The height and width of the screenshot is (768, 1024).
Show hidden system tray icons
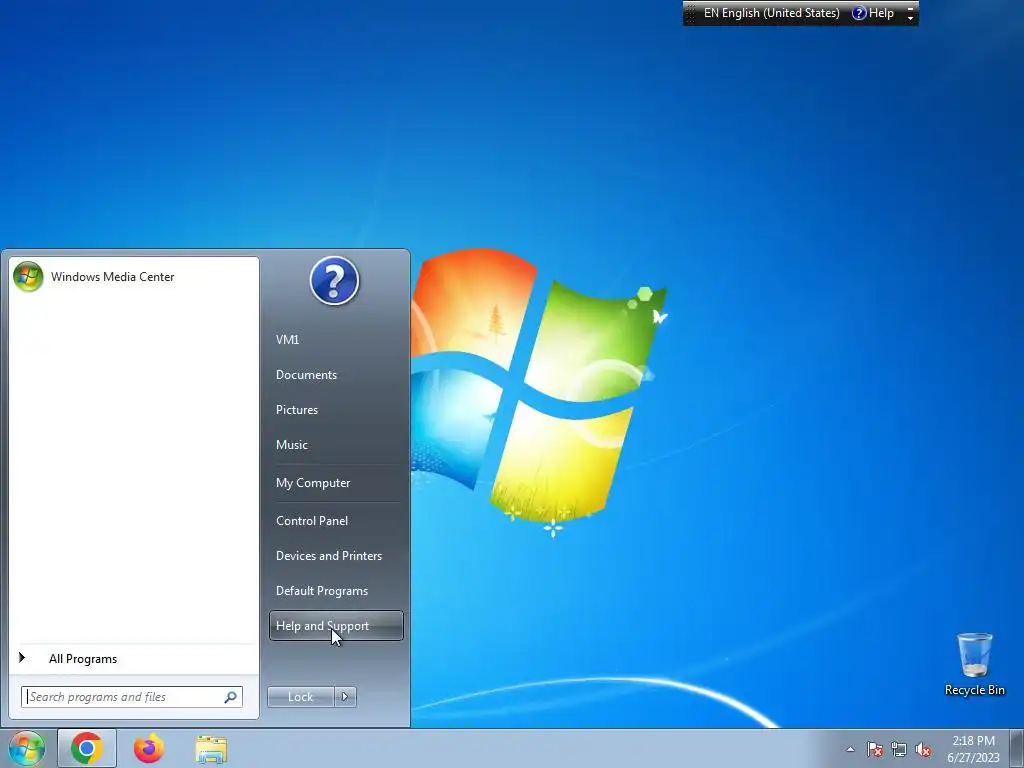click(x=850, y=749)
